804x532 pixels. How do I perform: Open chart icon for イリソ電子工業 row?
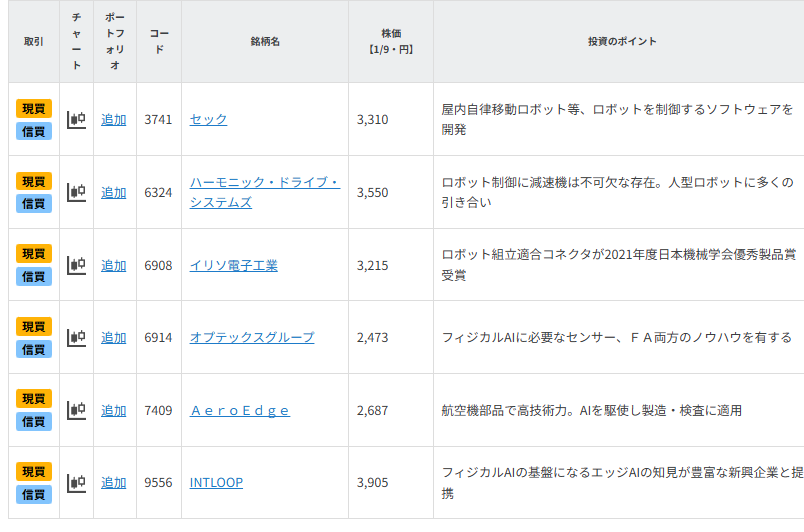(76, 265)
